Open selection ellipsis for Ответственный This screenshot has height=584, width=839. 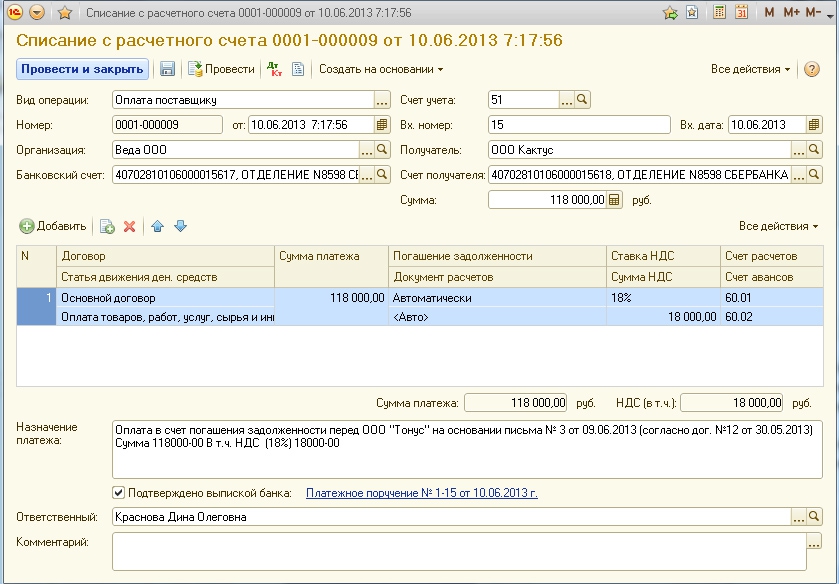799,517
